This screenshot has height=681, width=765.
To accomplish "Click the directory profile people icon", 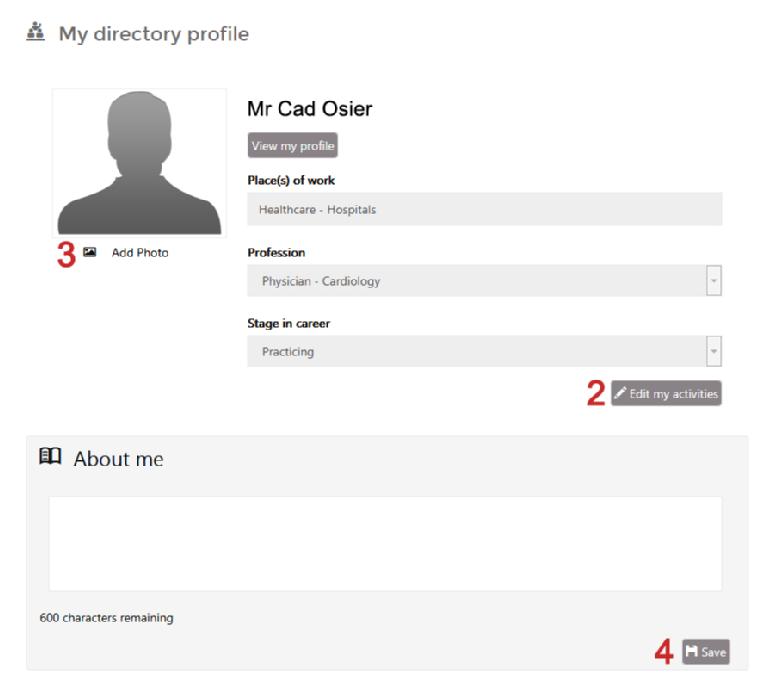I will (36, 34).
